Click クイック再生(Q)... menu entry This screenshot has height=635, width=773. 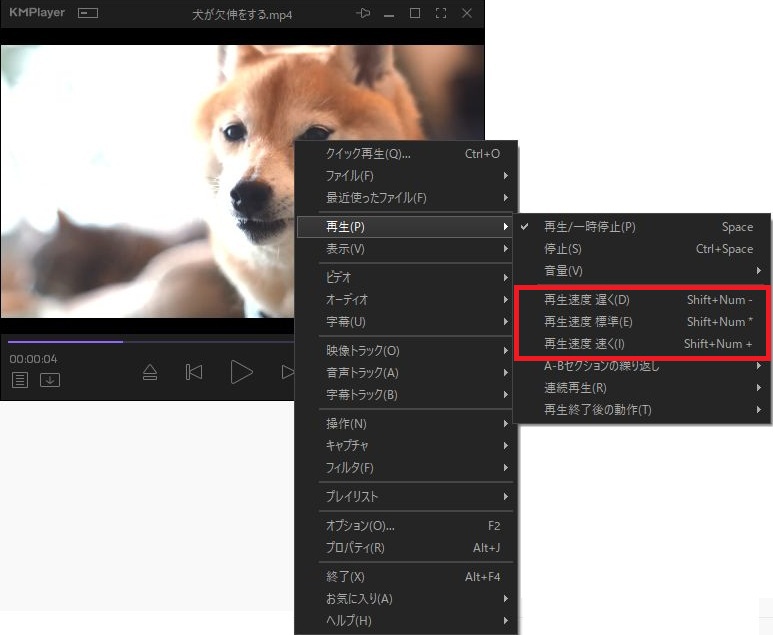(368, 154)
